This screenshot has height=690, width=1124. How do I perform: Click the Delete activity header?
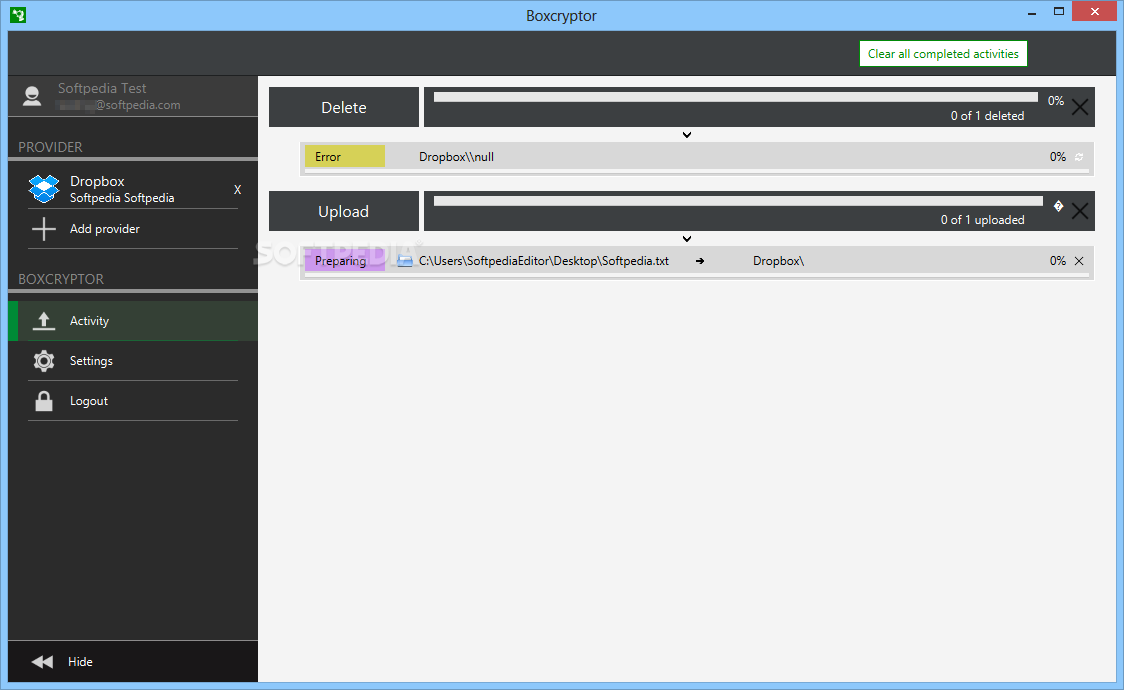coord(343,107)
